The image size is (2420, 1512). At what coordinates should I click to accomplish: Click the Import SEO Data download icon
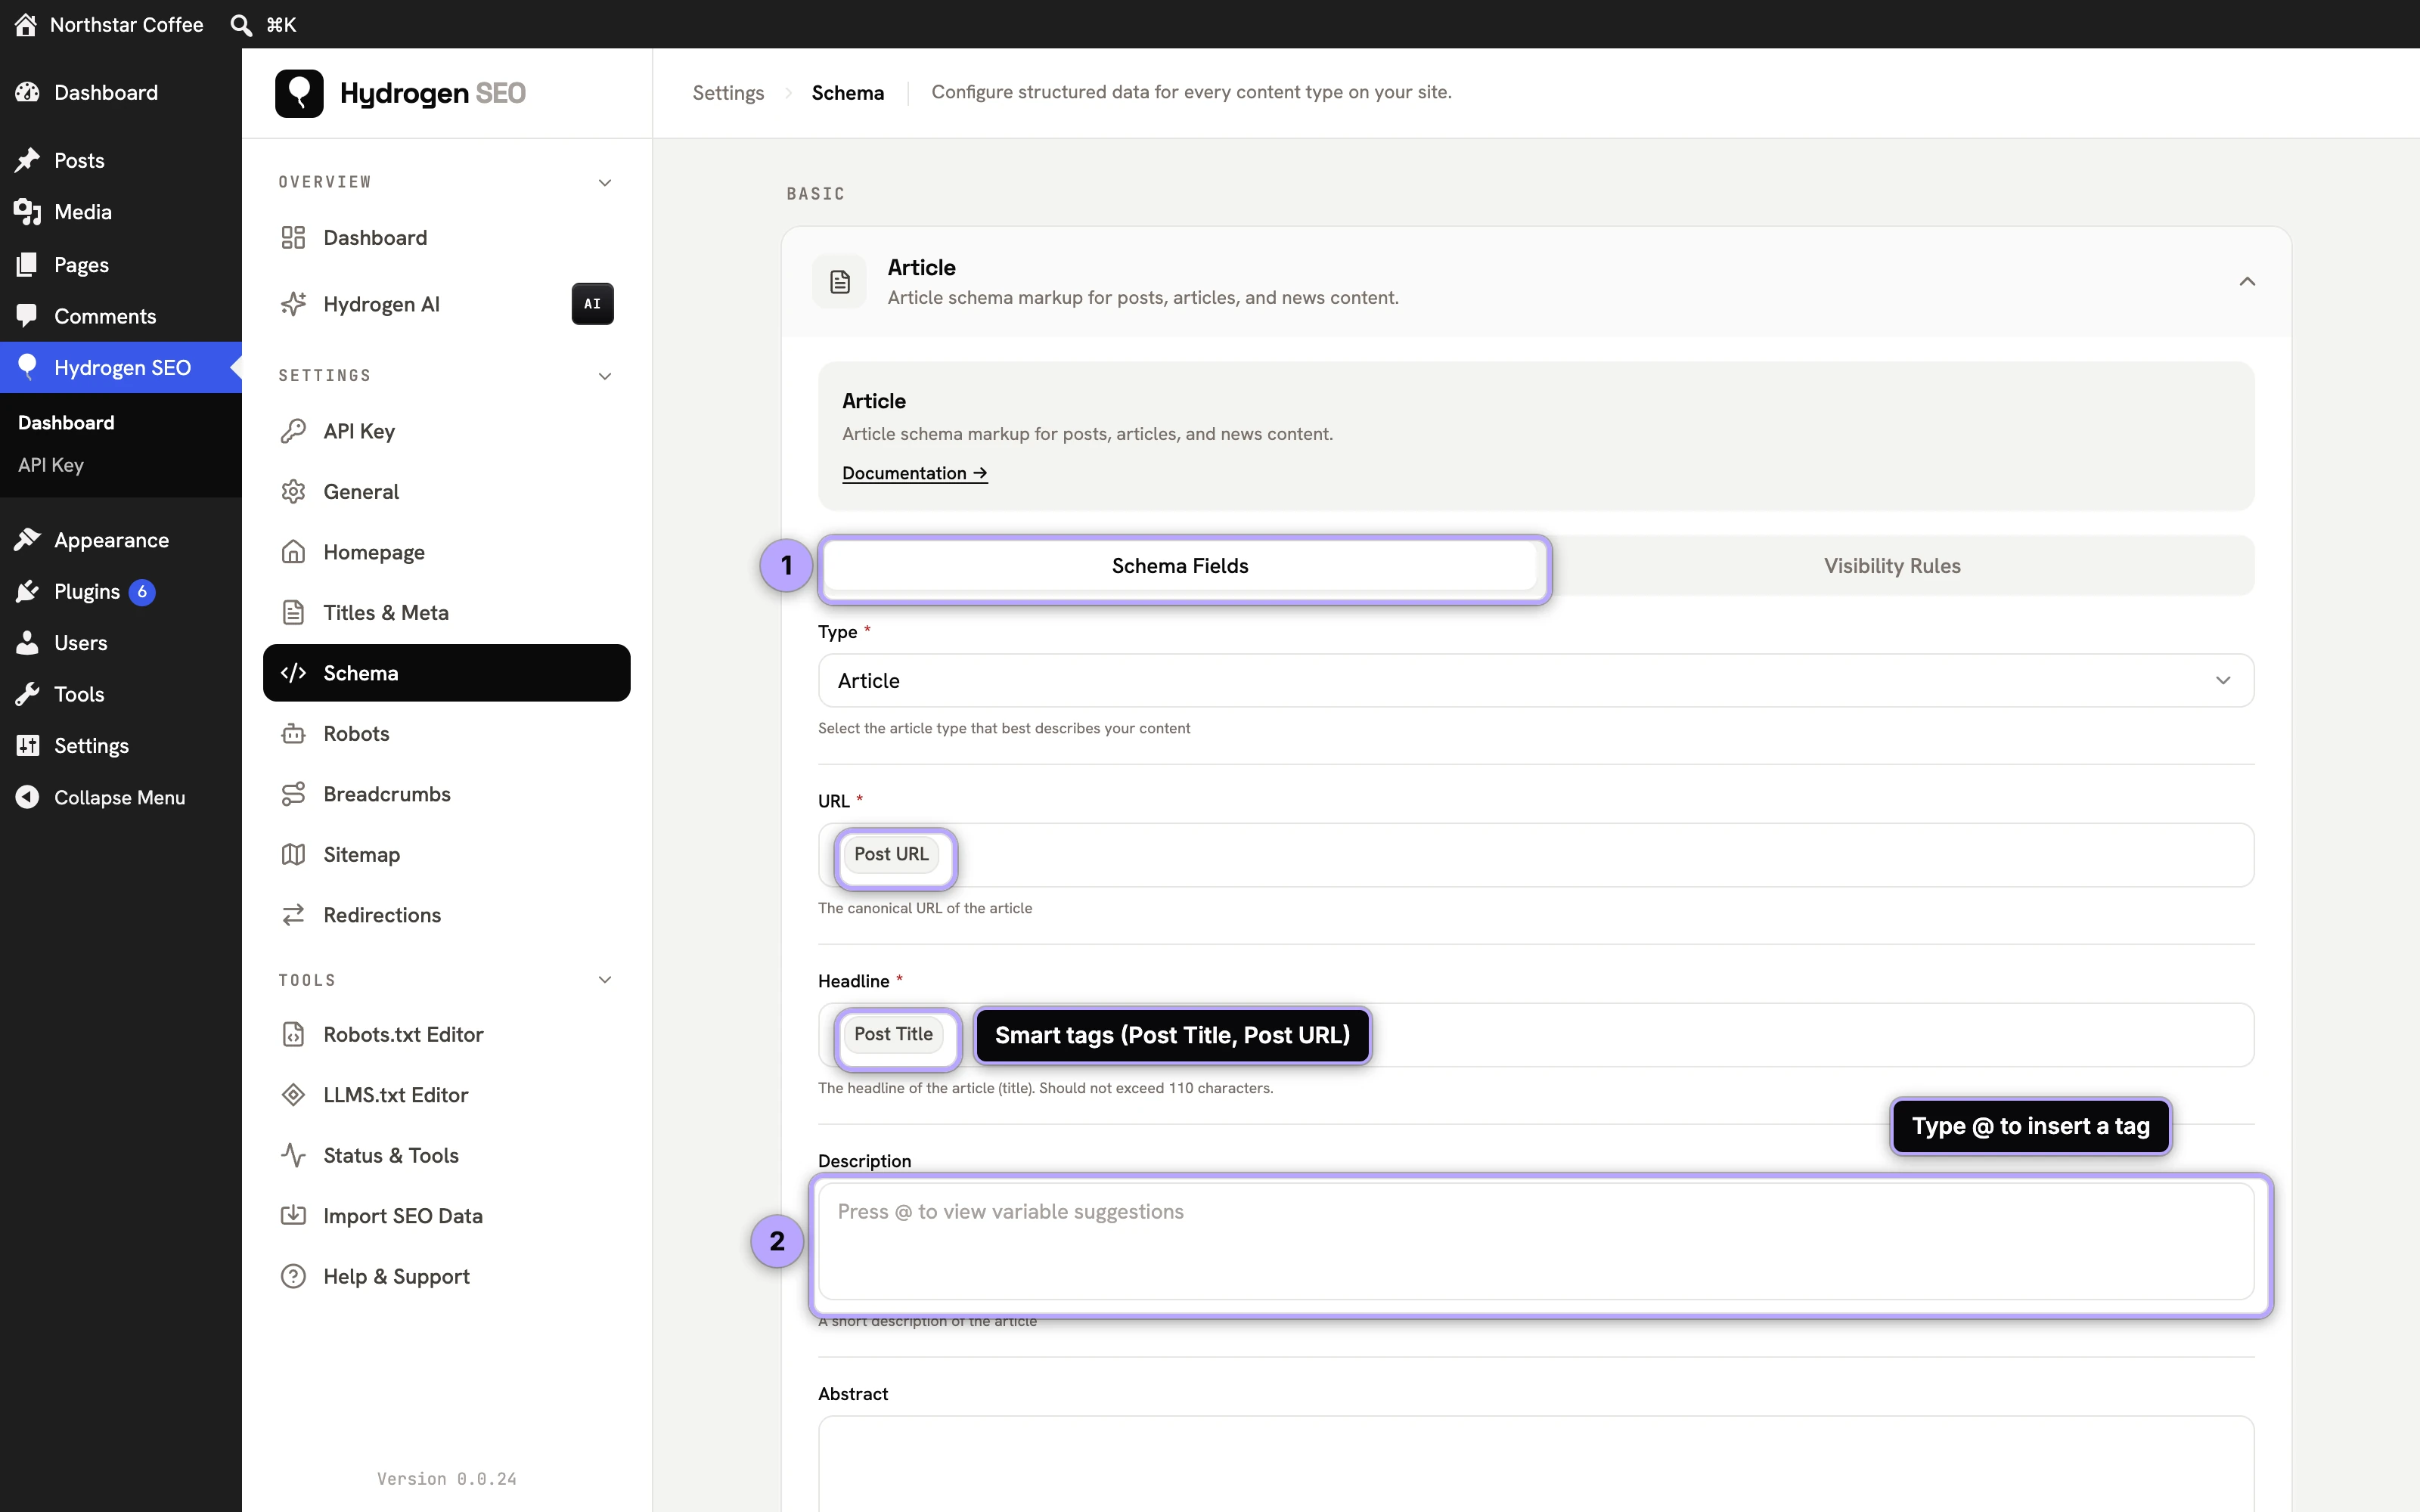click(x=293, y=1216)
